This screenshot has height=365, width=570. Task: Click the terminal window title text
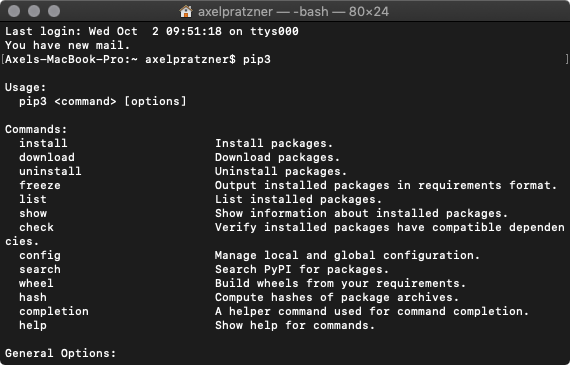click(x=293, y=12)
